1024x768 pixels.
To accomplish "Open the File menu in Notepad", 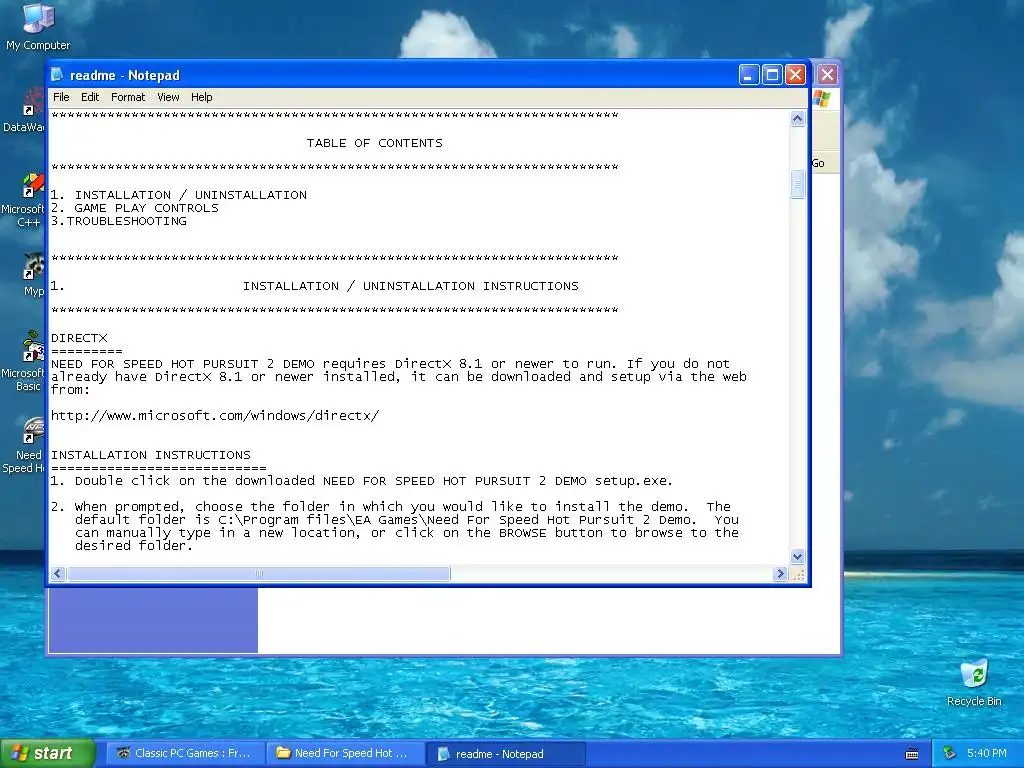I will click(61, 97).
